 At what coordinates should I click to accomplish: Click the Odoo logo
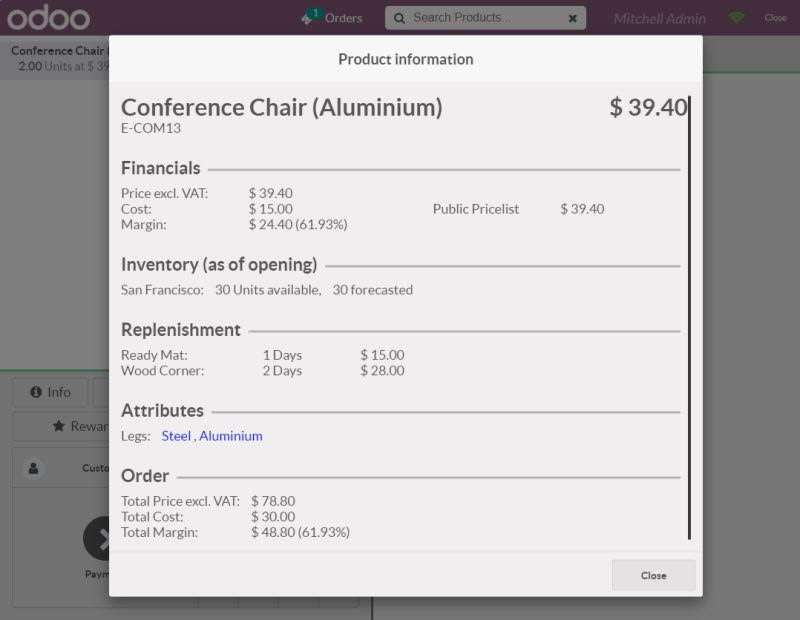click(48, 18)
